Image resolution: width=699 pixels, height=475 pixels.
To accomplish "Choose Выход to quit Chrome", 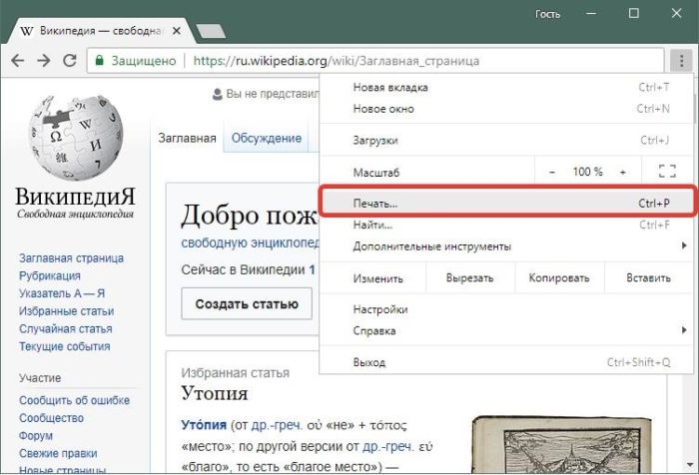I will point(507,362).
